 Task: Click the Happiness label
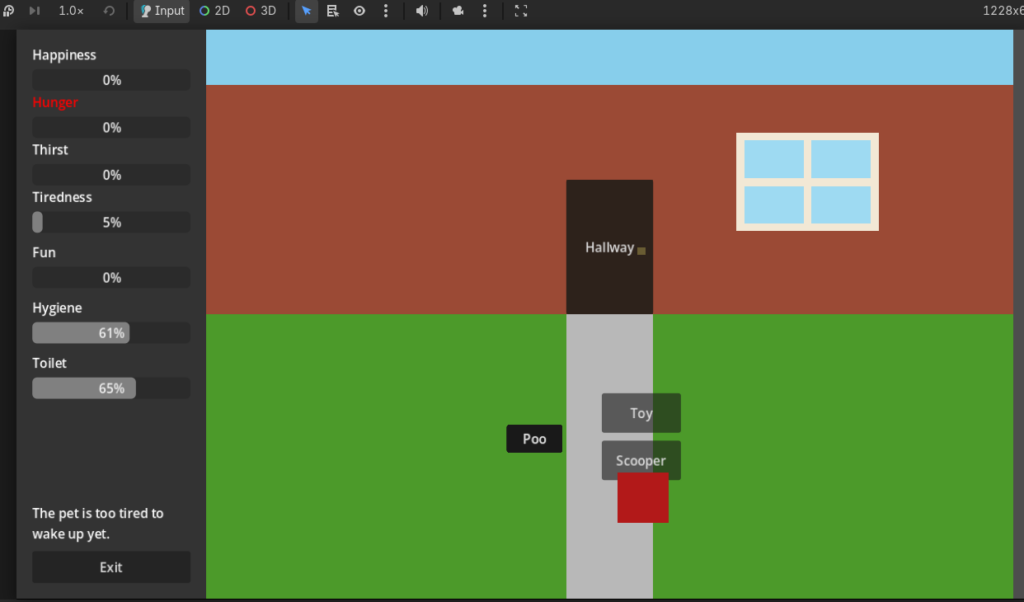(x=64, y=55)
